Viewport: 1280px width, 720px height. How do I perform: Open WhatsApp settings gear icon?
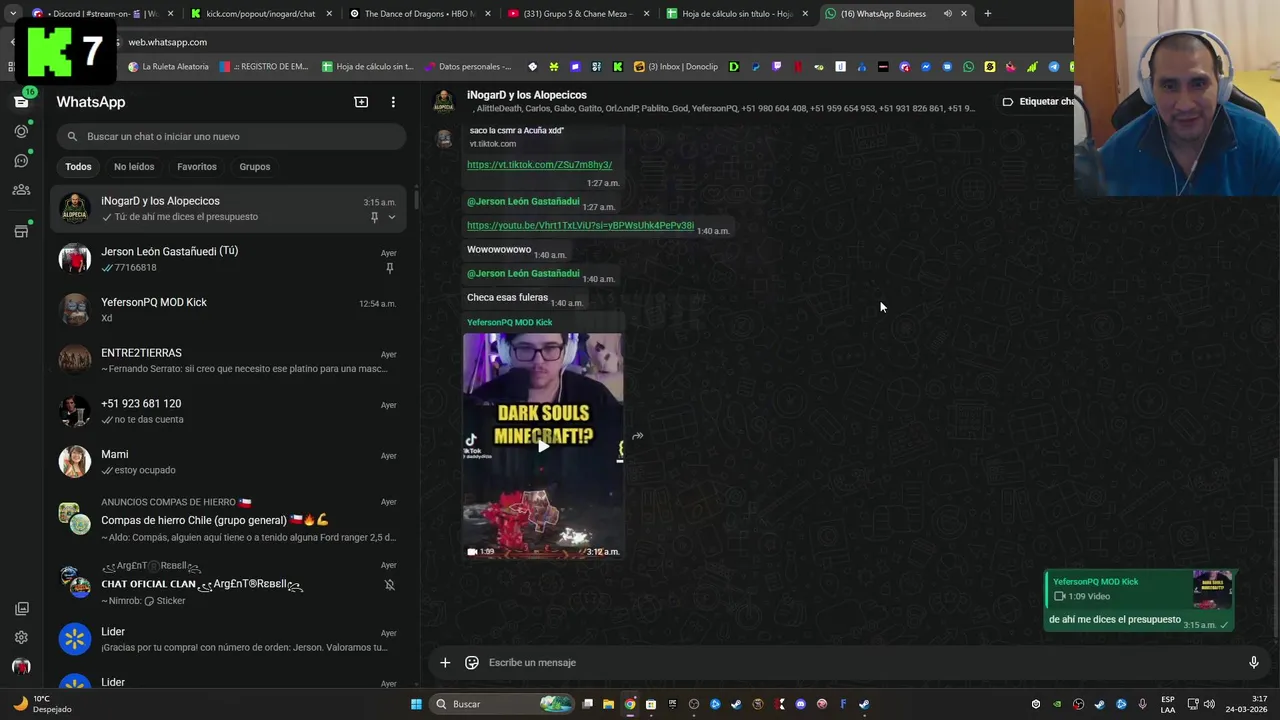click(21, 637)
